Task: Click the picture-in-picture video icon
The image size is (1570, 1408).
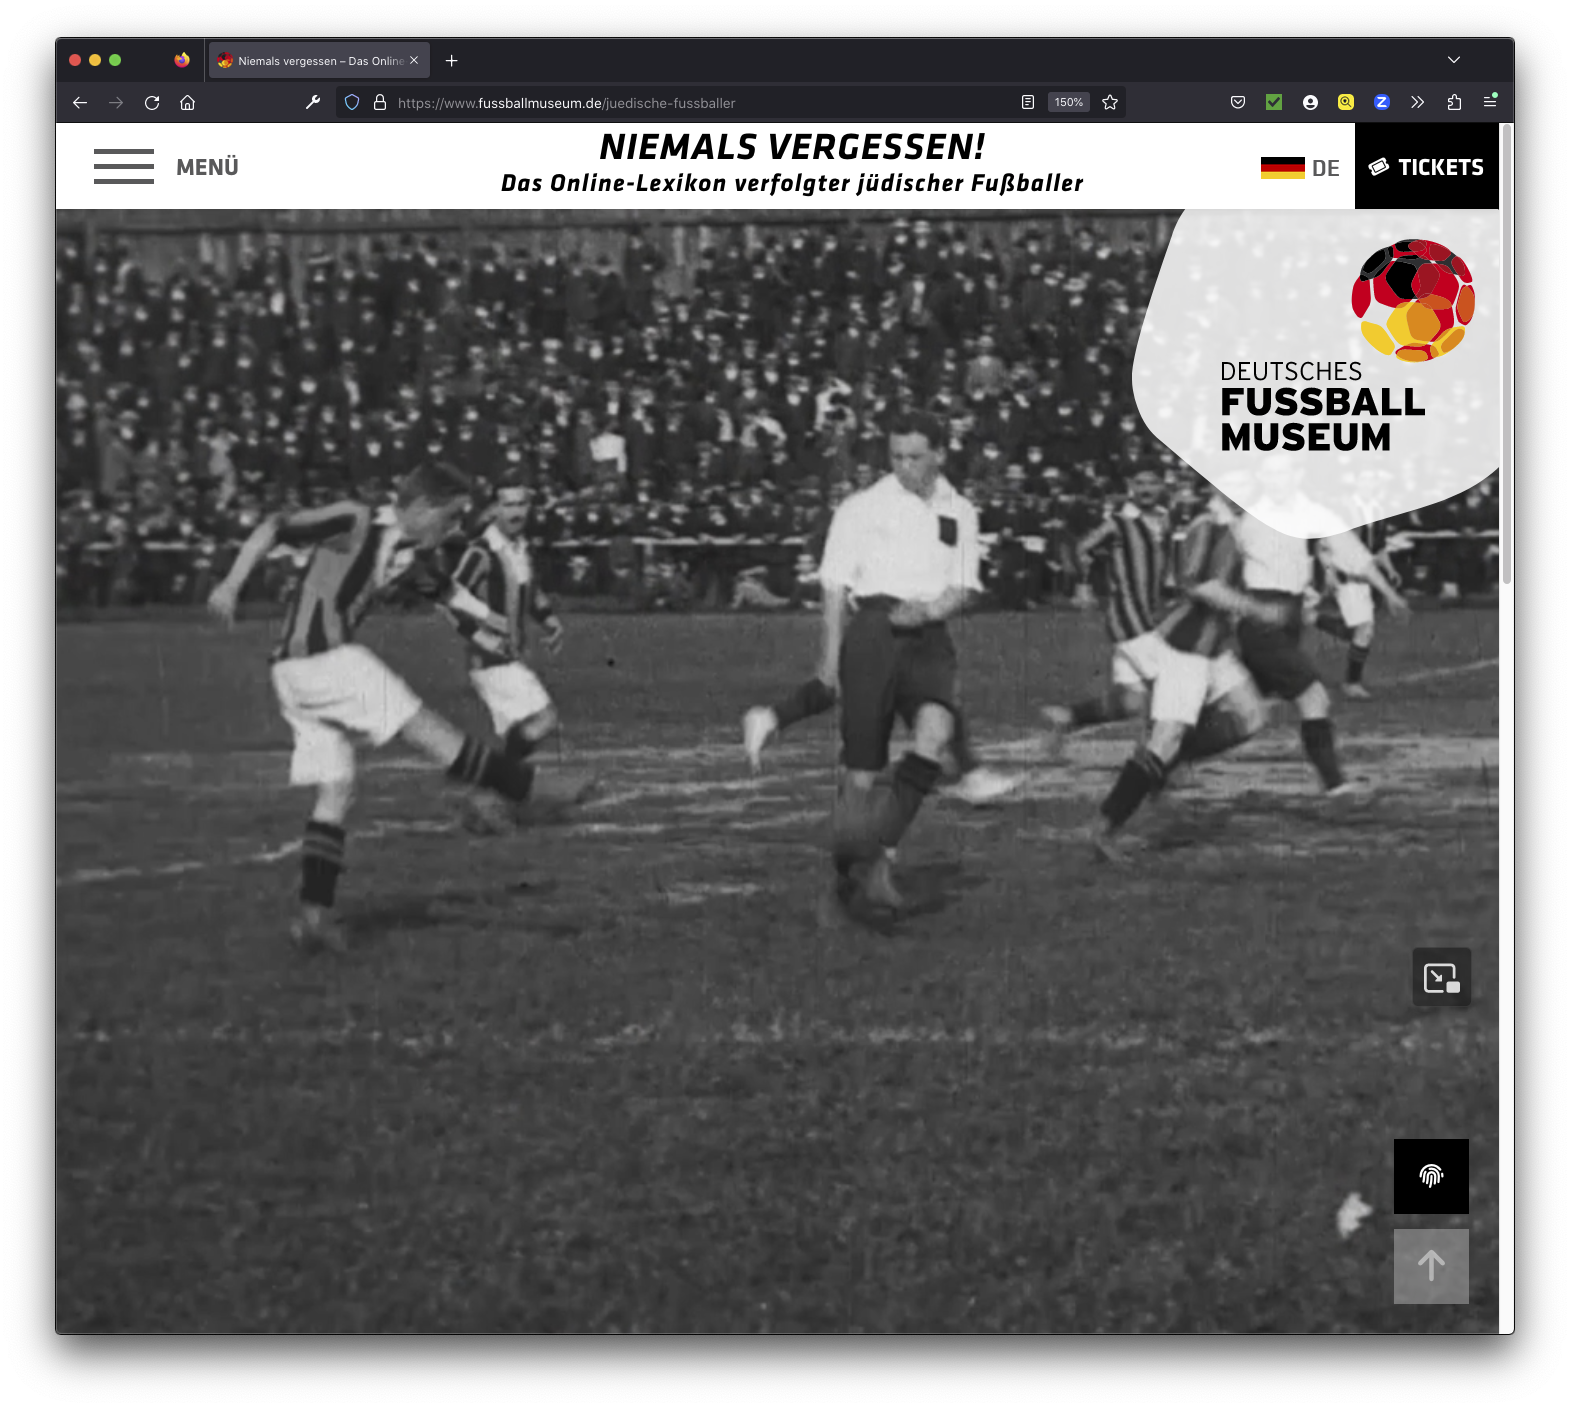Action: [x=1441, y=977]
